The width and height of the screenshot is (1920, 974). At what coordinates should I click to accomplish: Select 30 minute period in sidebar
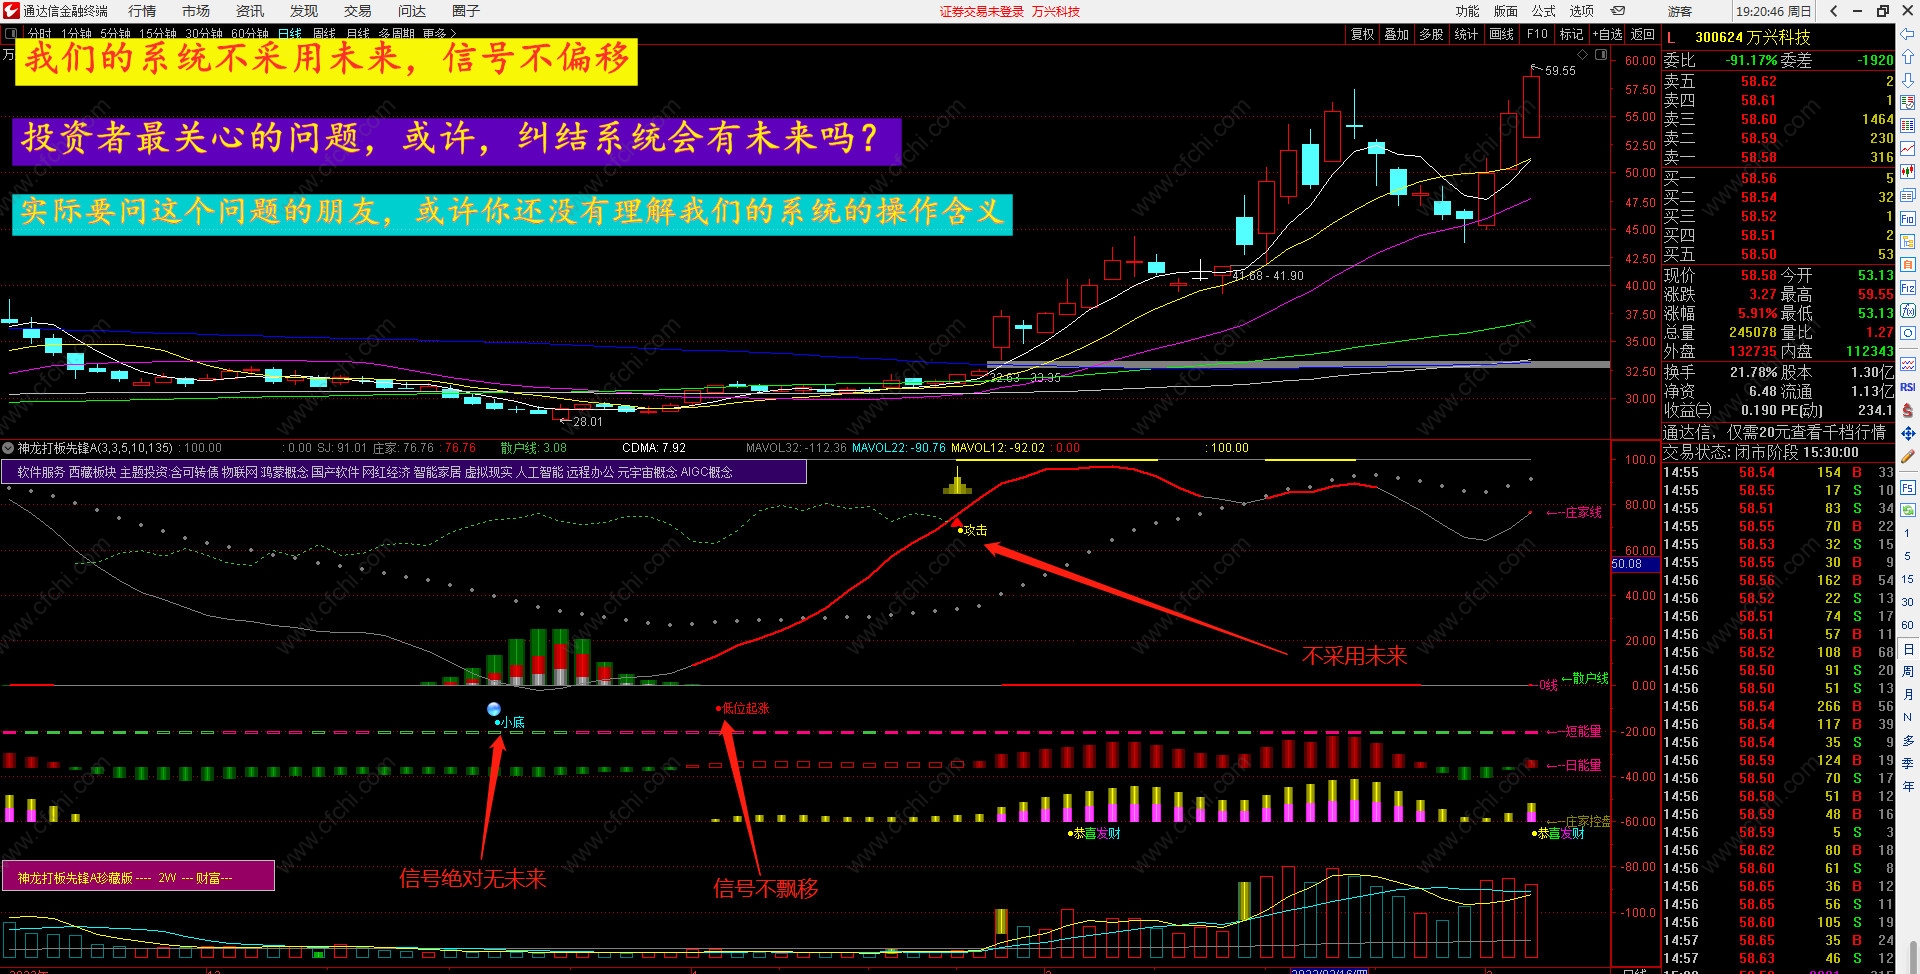click(1908, 602)
